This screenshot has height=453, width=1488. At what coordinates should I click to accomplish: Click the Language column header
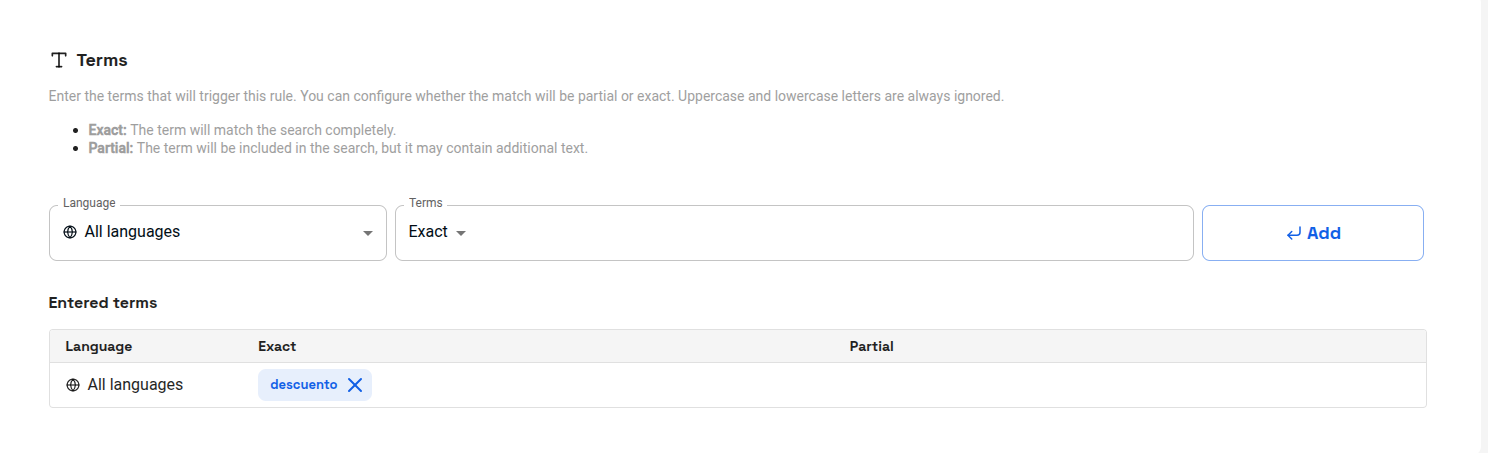99,346
